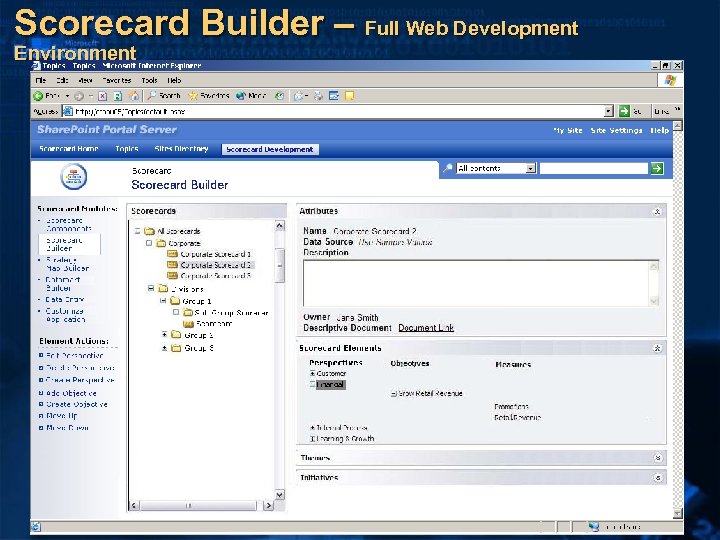The width and height of the screenshot is (720, 540).
Task: Click the Windows flag logo in browser corner
Action: point(669,80)
